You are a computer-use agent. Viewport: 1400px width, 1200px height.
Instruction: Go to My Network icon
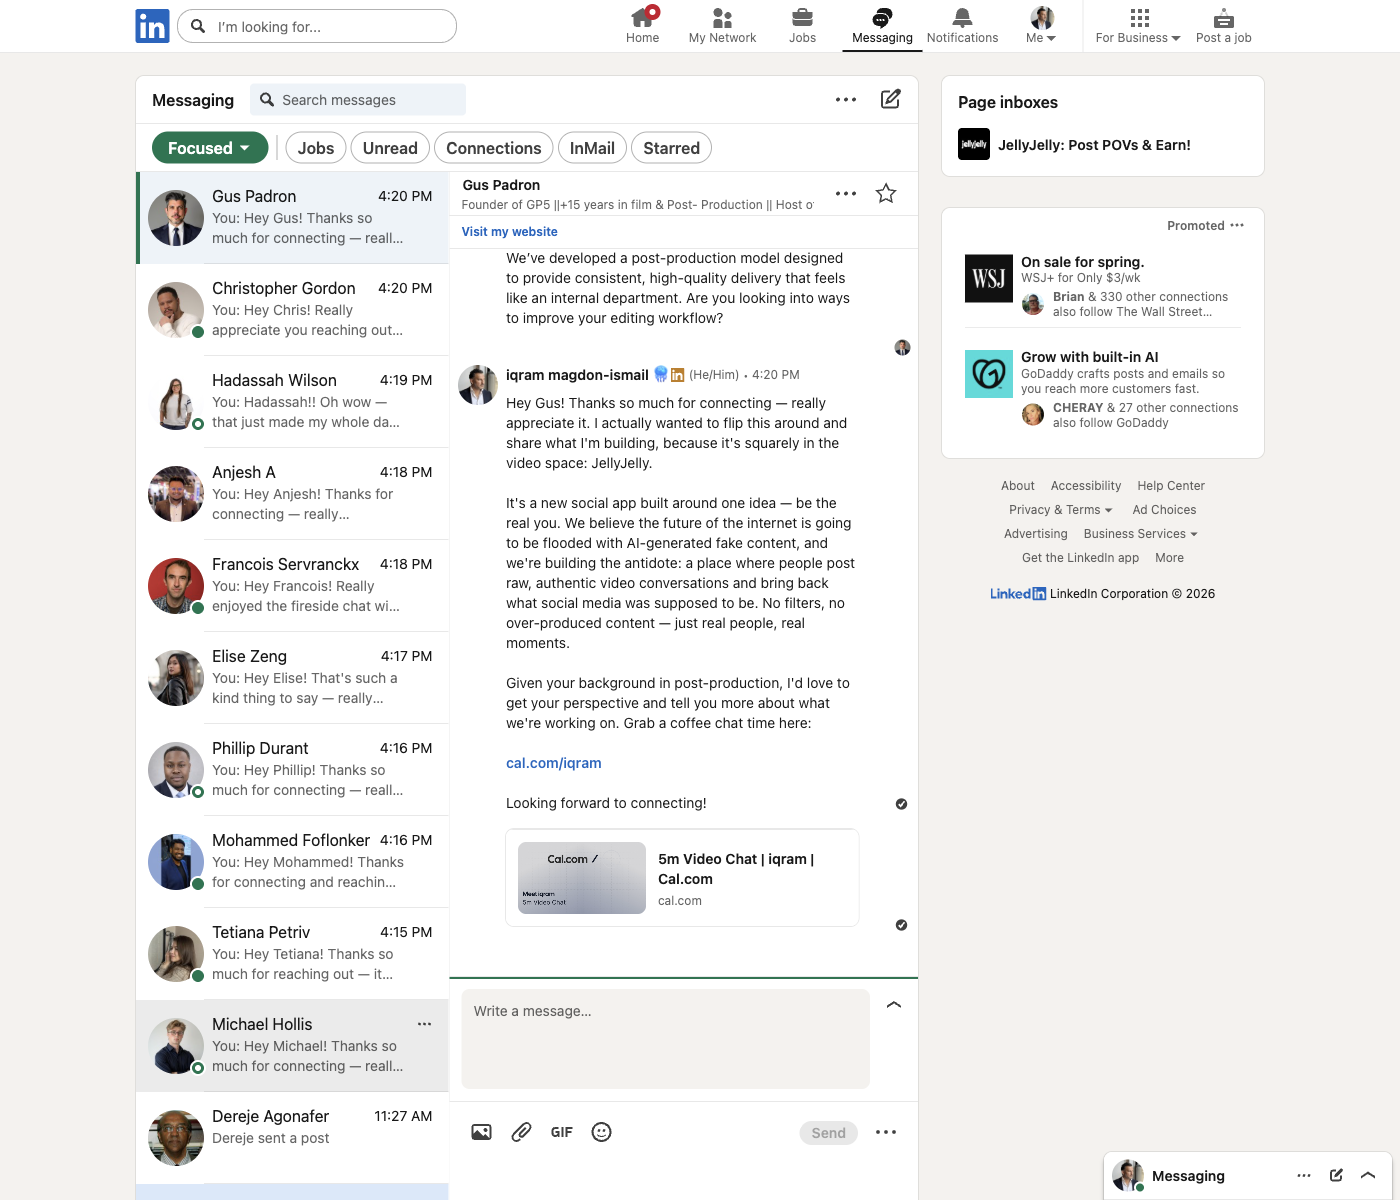tap(722, 17)
